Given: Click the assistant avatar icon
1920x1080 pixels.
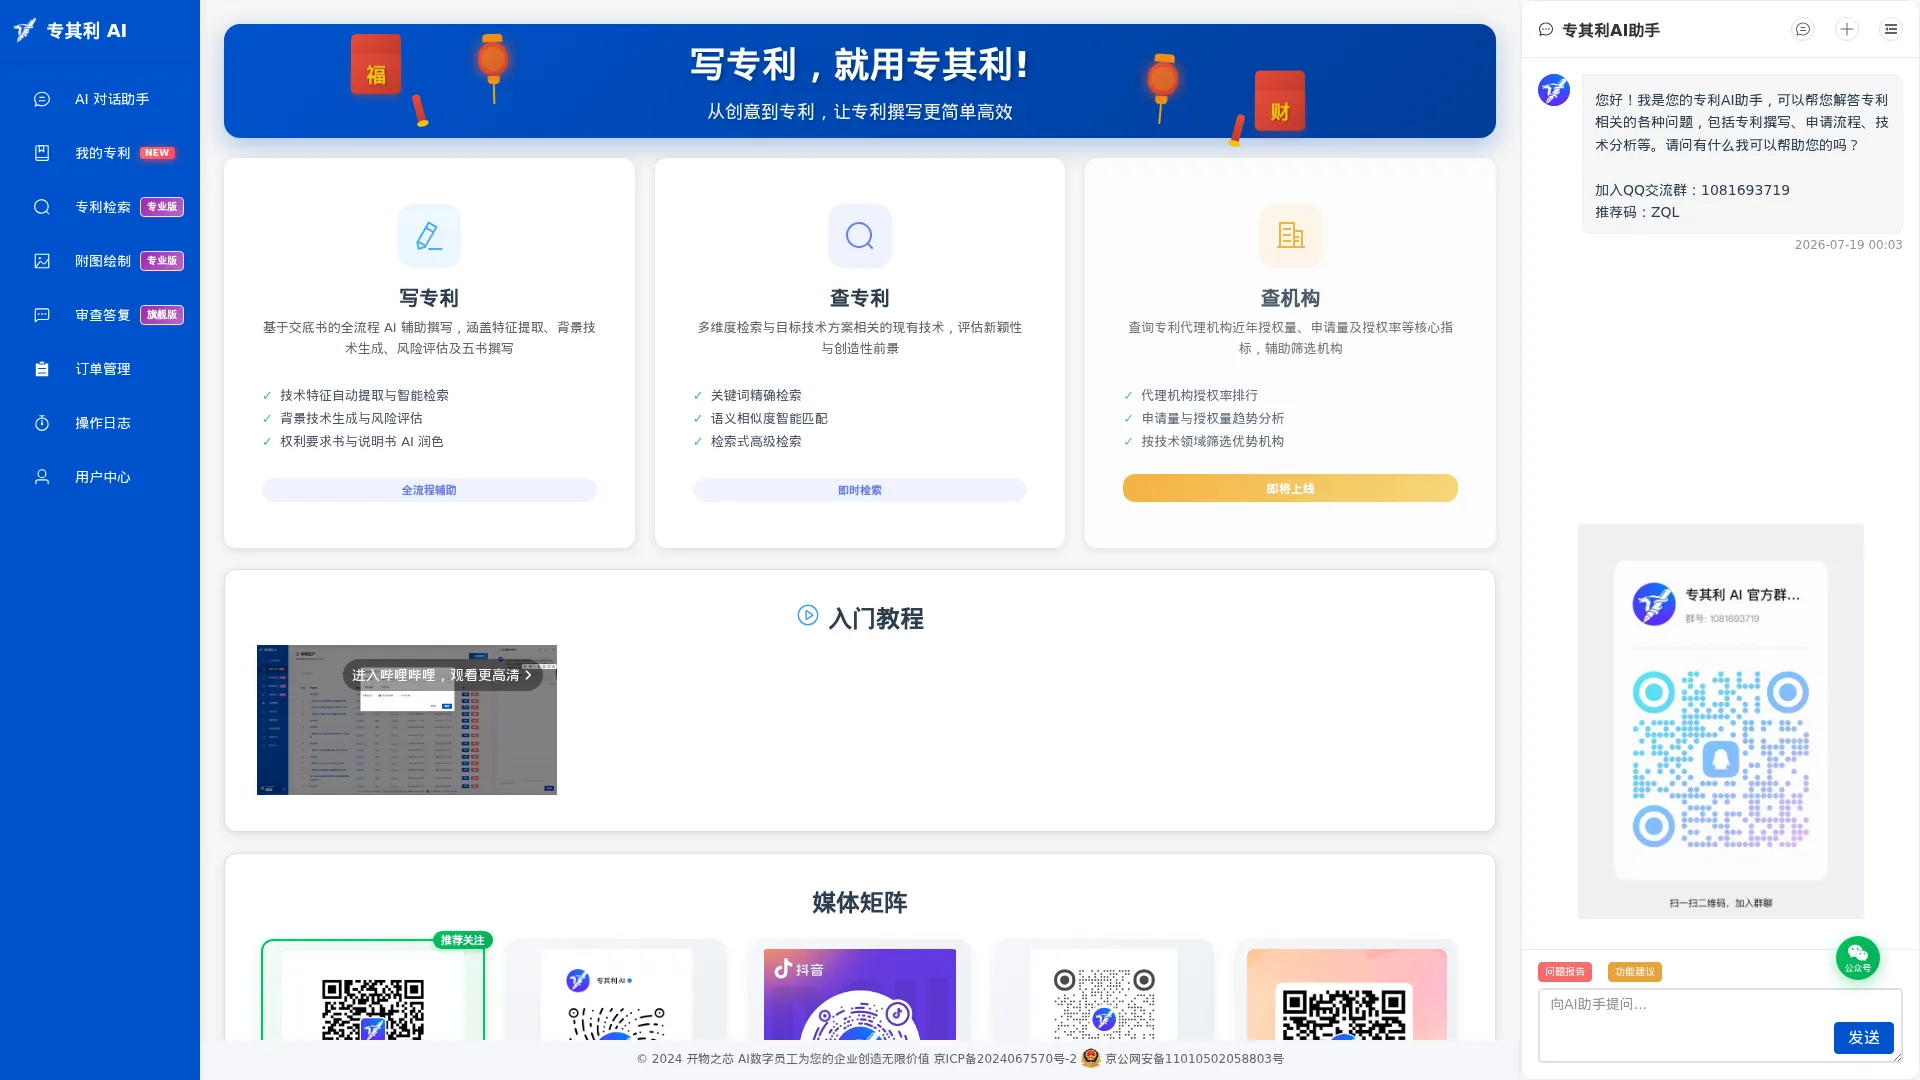Looking at the screenshot, I should click(1554, 90).
